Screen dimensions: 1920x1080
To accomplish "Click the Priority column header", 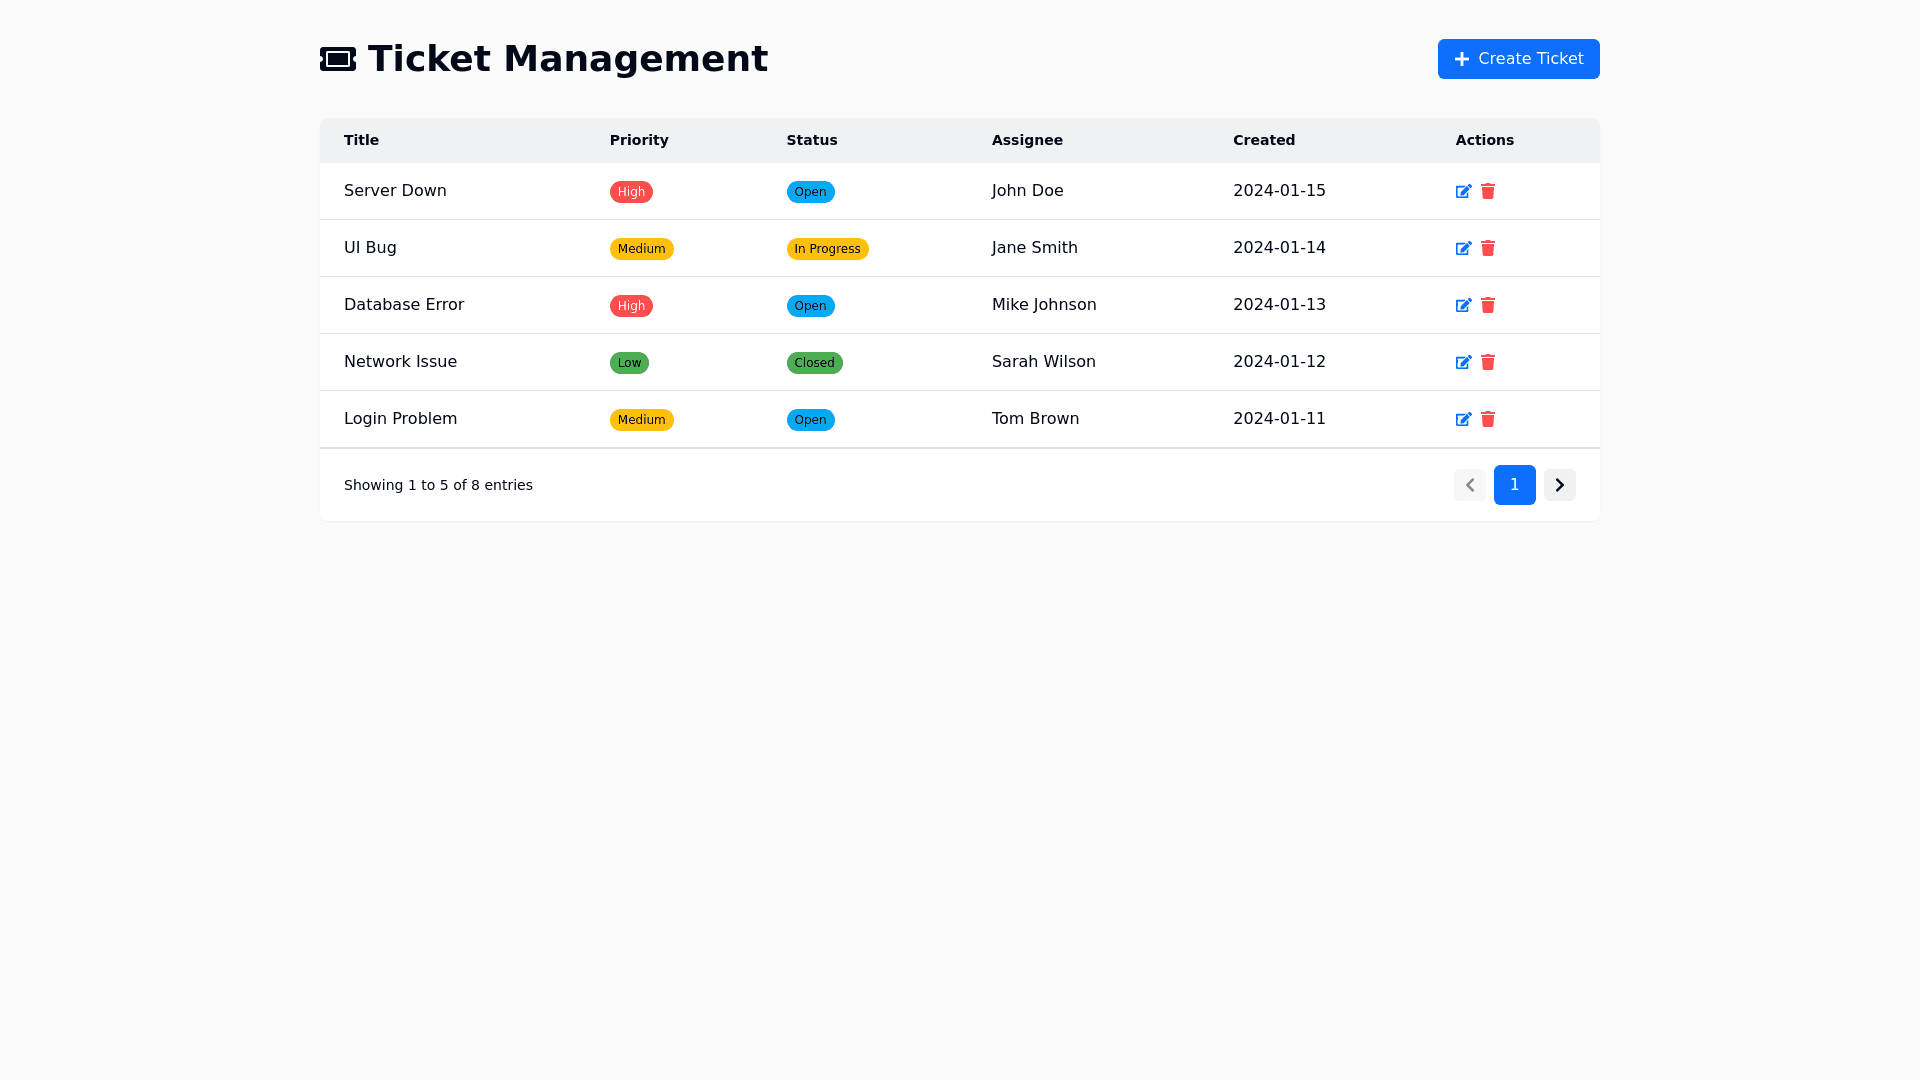I will [639, 140].
